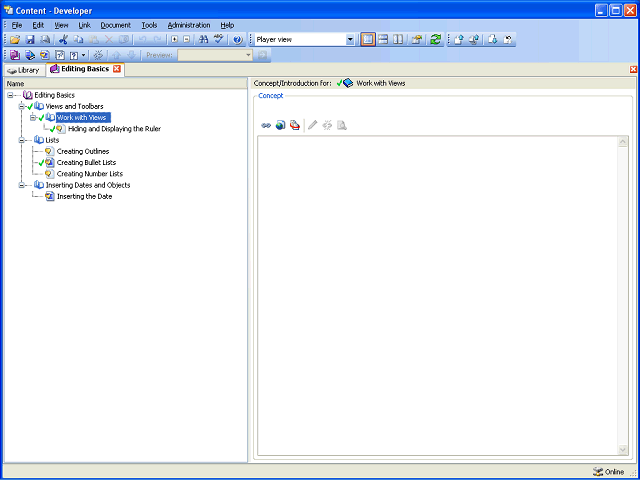
Task: Collapse all outline items toolbar icon
Action: (187, 40)
